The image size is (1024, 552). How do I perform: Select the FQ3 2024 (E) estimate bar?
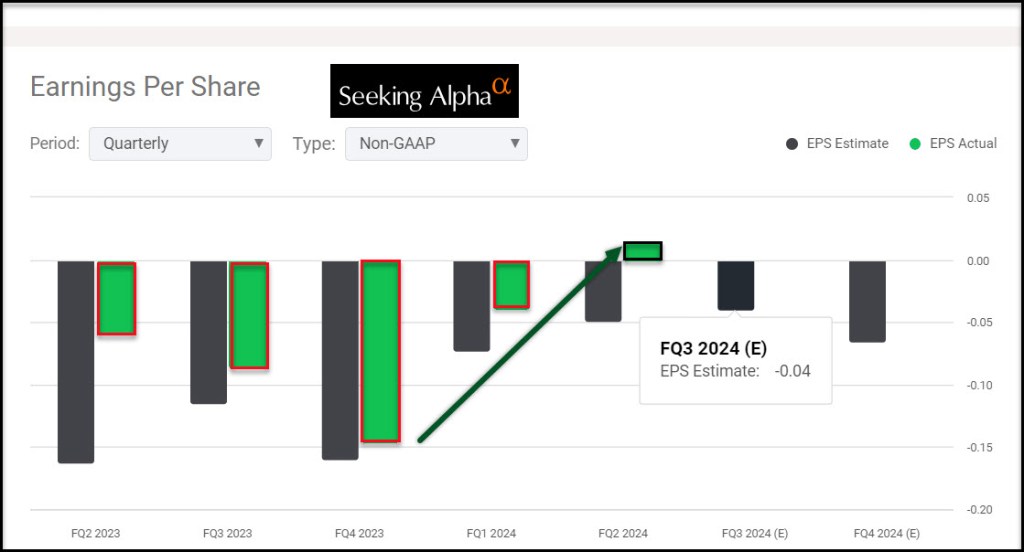coord(736,285)
